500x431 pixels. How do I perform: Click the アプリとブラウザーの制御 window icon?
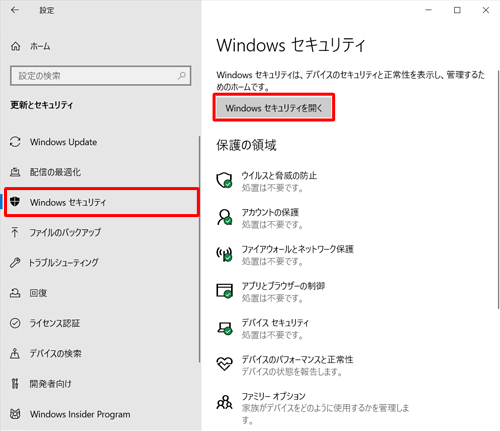(x=224, y=291)
